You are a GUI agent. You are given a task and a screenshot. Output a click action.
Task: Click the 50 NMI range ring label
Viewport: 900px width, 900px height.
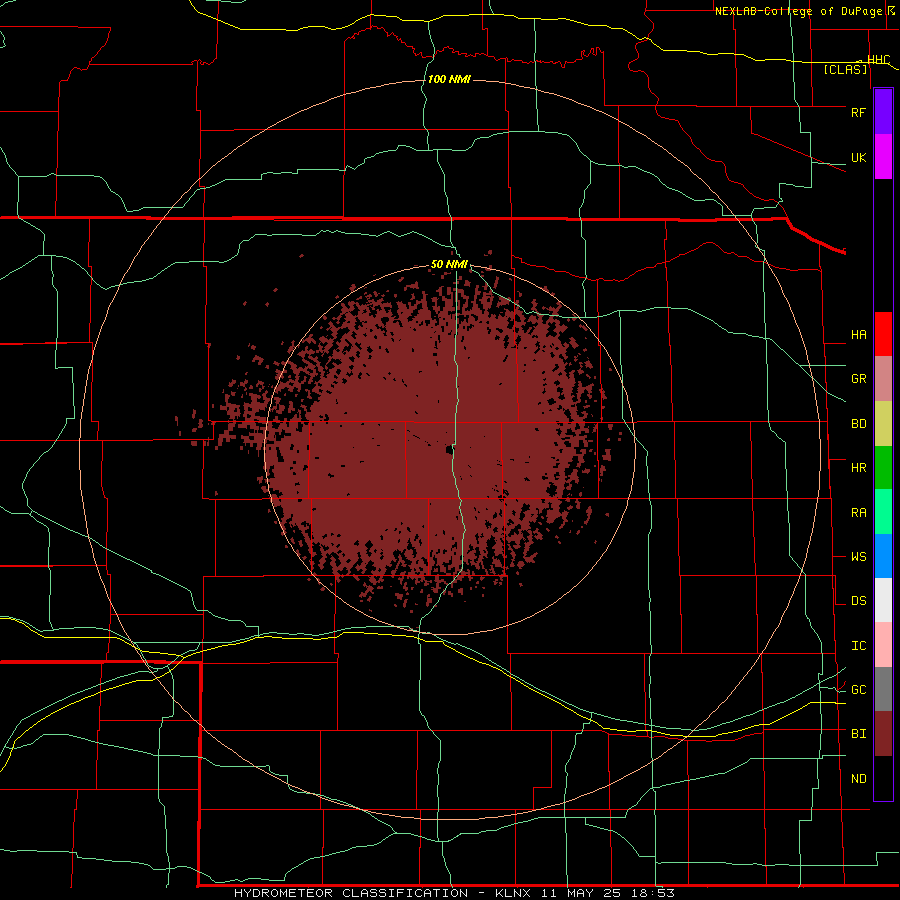(x=449, y=264)
